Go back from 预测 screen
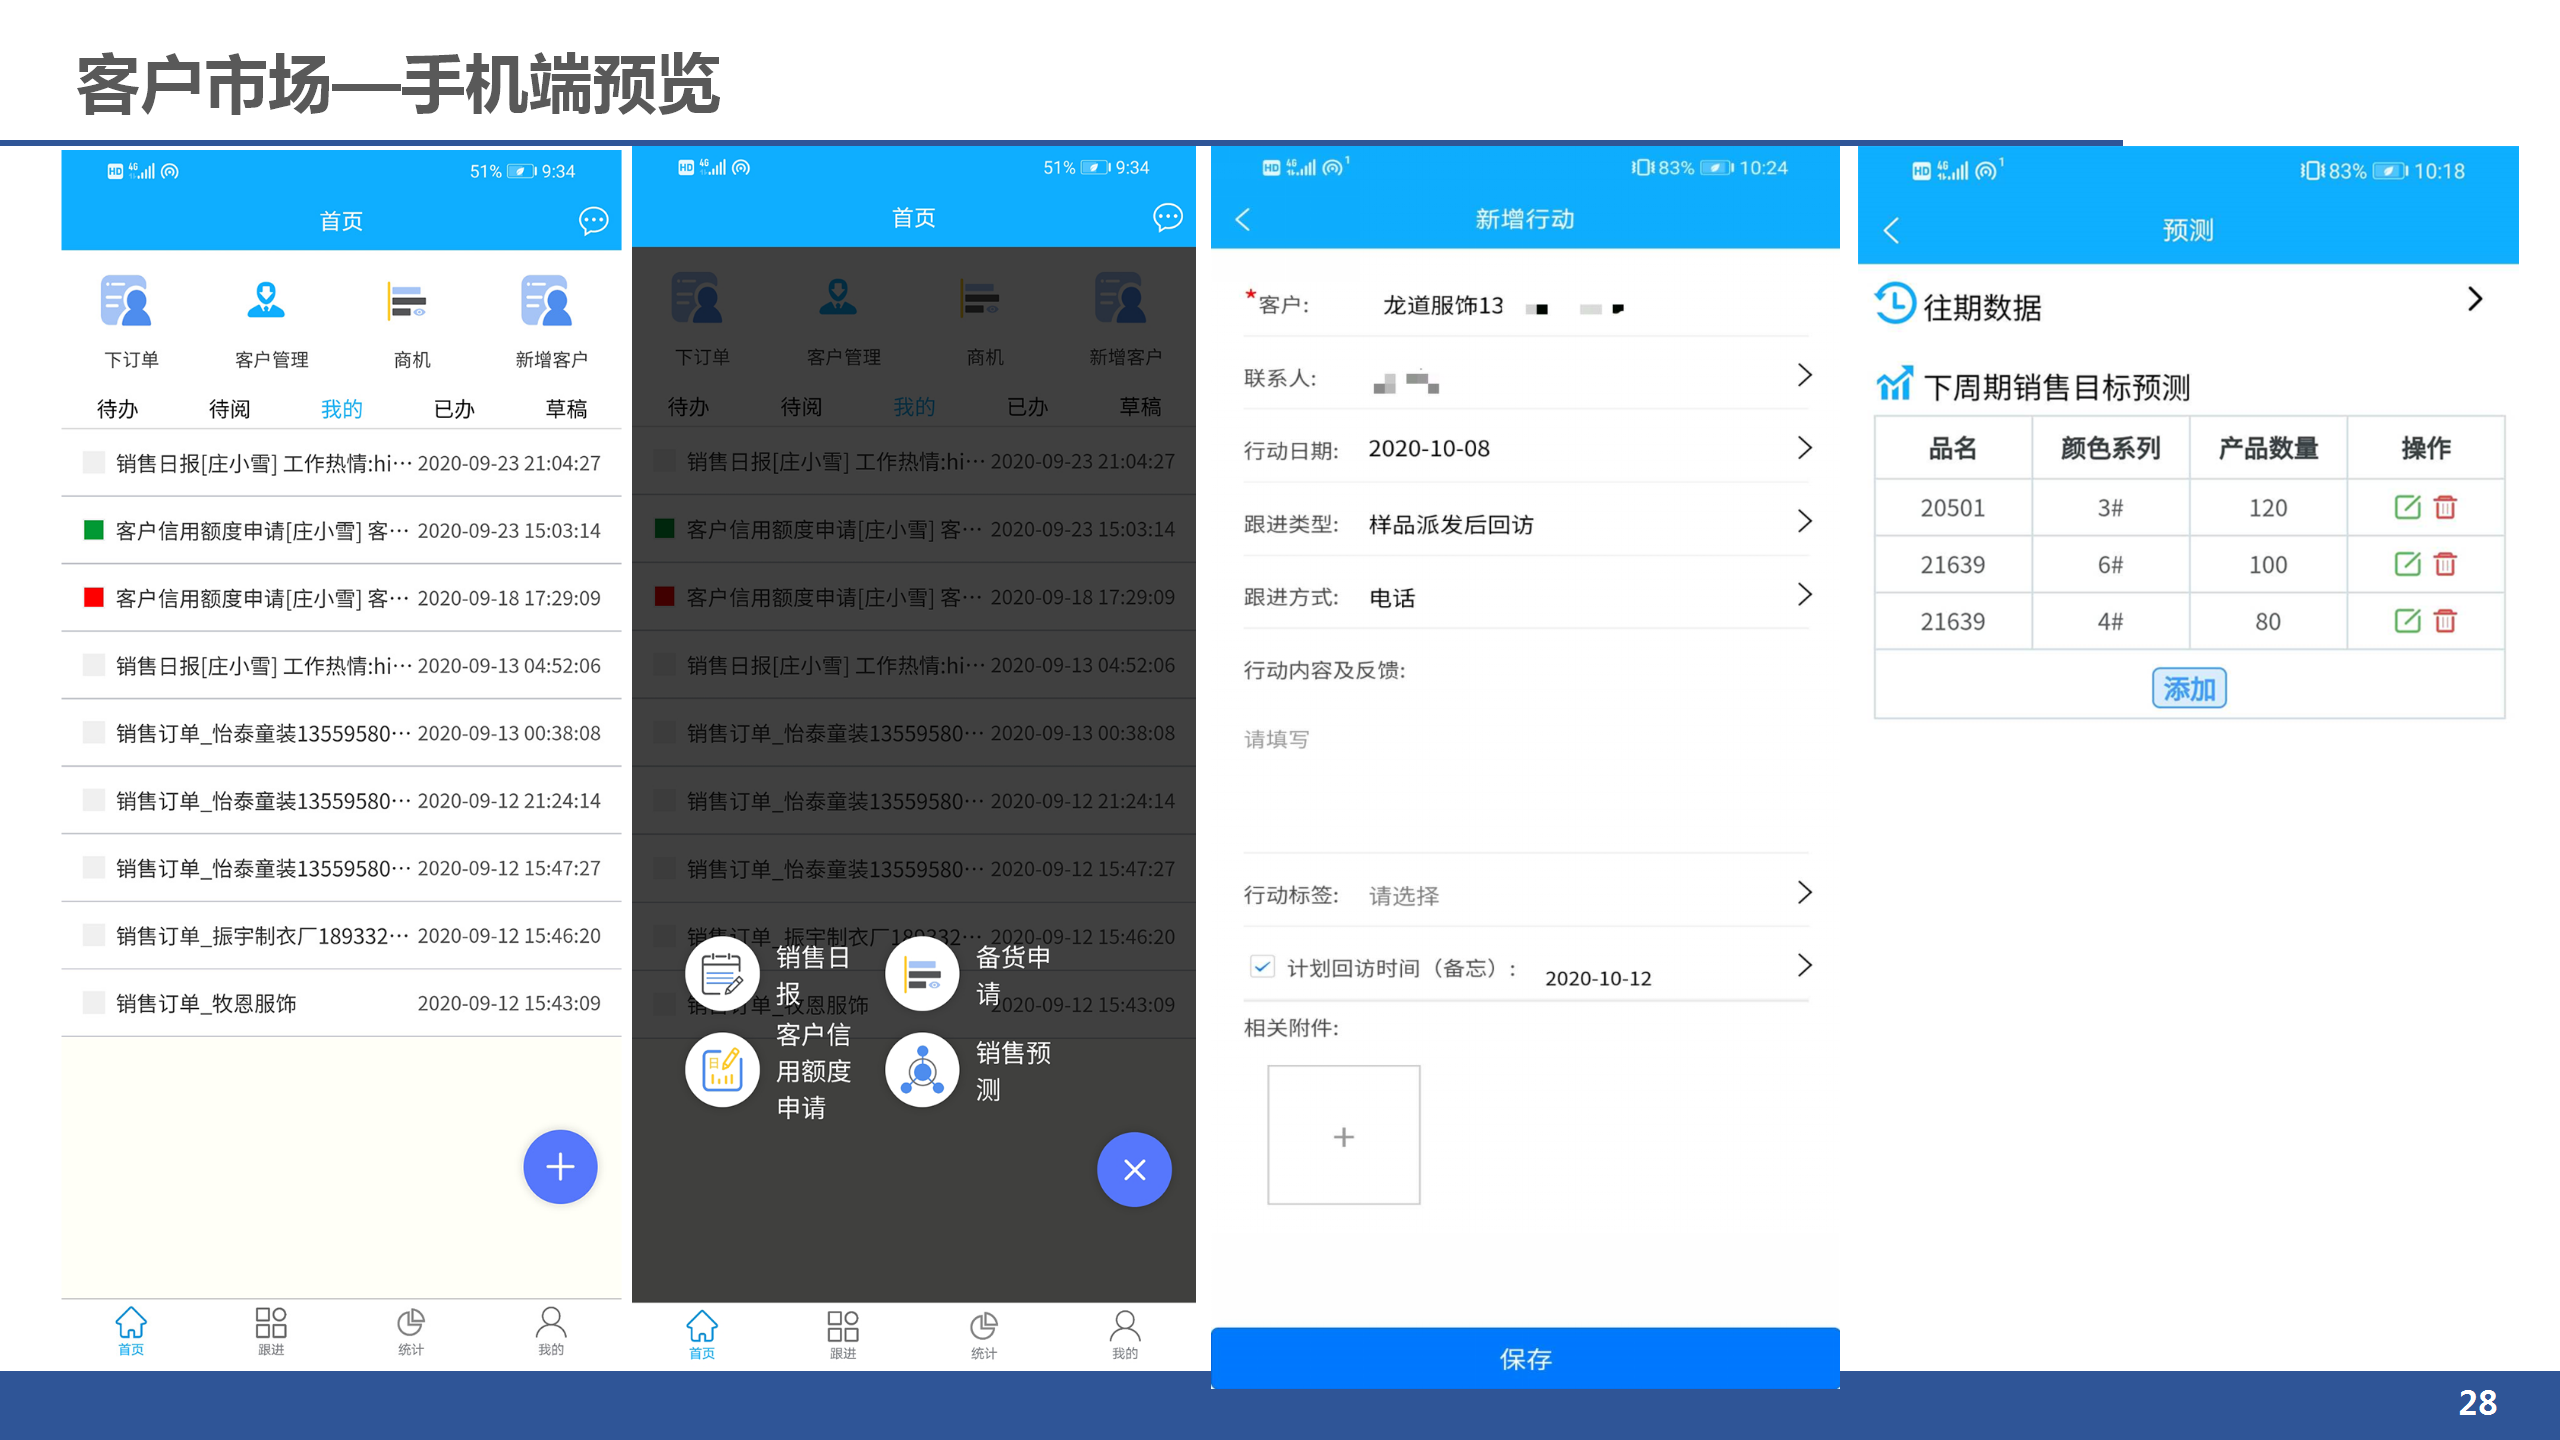Viewport: 2560px width, 1440px height. point(1891,230)
